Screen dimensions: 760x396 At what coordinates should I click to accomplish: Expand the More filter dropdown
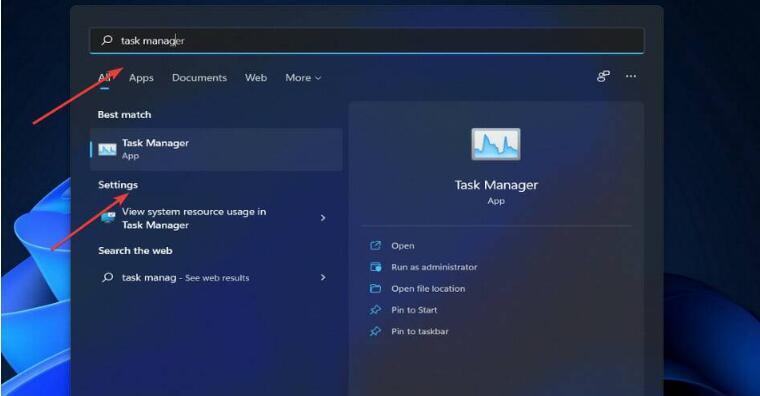pos(303,78)
